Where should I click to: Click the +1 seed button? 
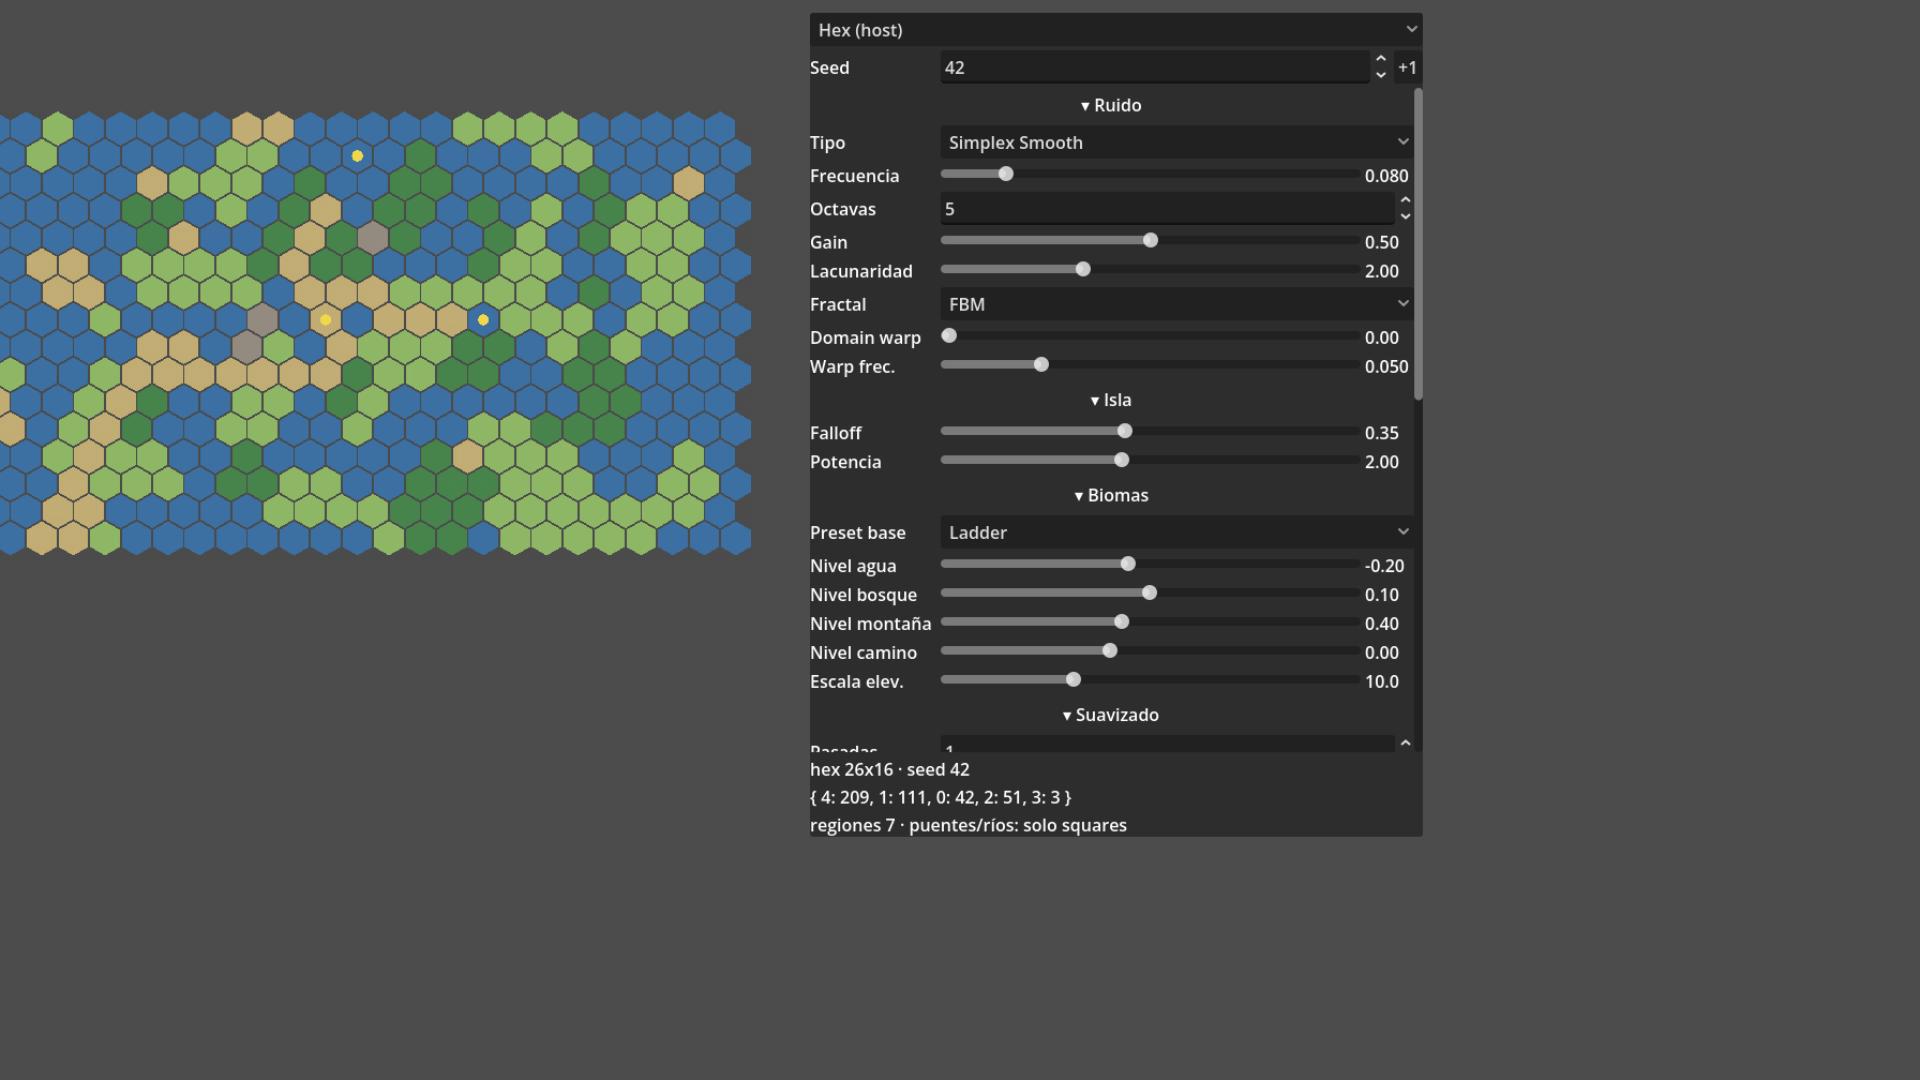[1408, 67]
